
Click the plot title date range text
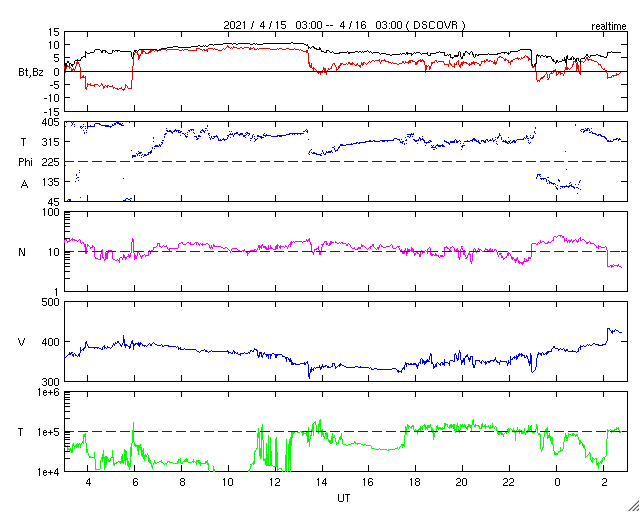coord(344,25)
